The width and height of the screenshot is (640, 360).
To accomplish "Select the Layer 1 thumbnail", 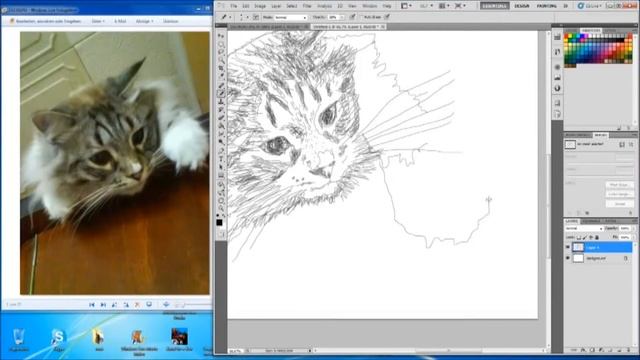I will pyautogui.click(x=578, y=247).
